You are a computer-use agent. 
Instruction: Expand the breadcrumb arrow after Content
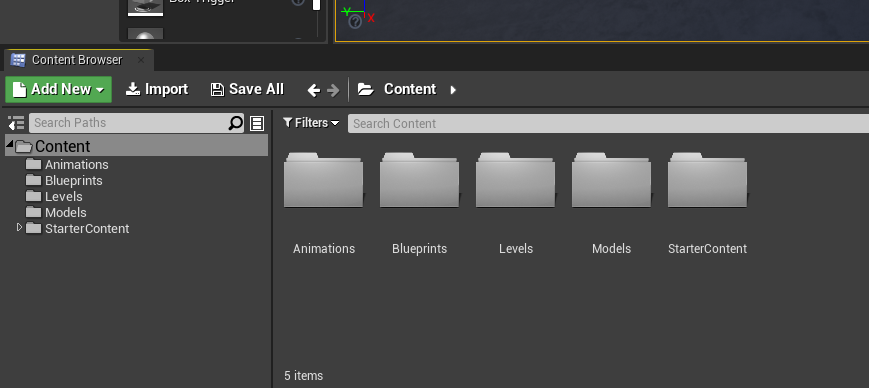453,90
